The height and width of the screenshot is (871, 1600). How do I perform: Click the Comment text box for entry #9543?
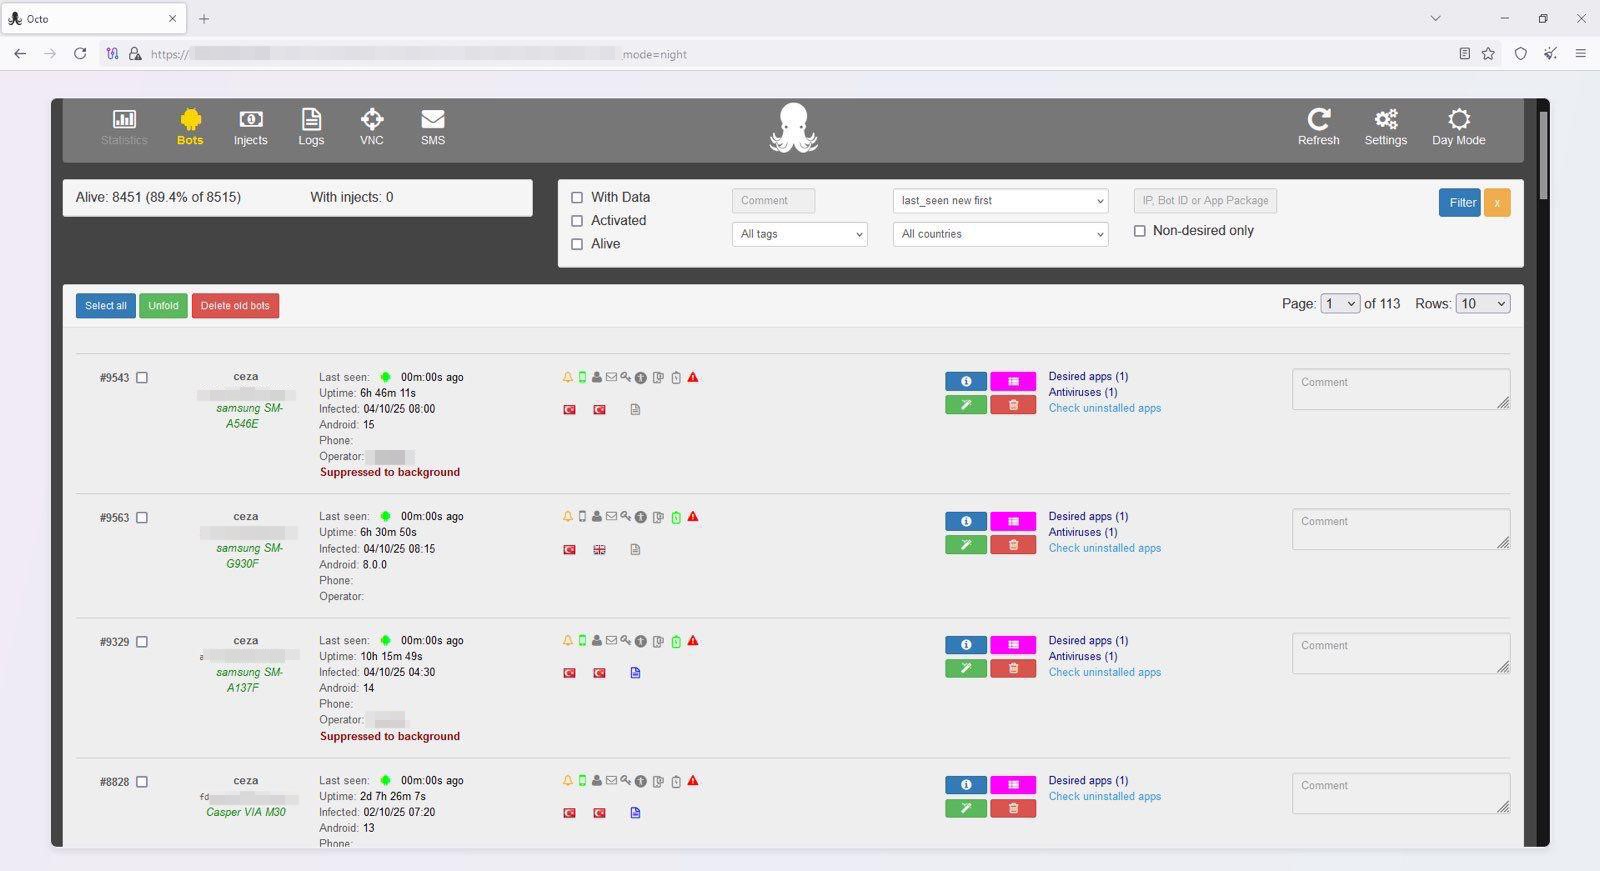[x=1399, y=389]
